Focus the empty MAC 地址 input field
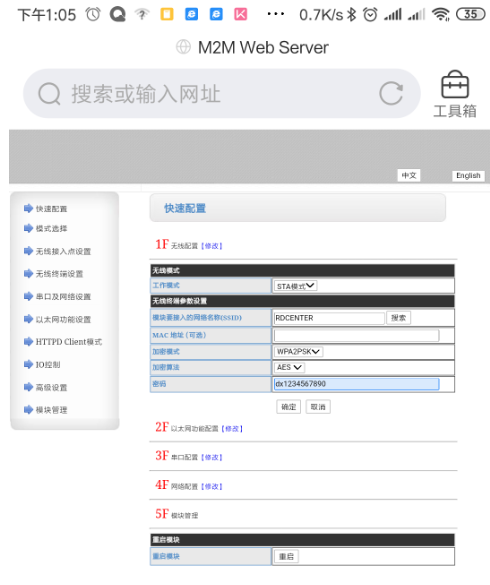 pyautogui.click(x=356, y=335)
